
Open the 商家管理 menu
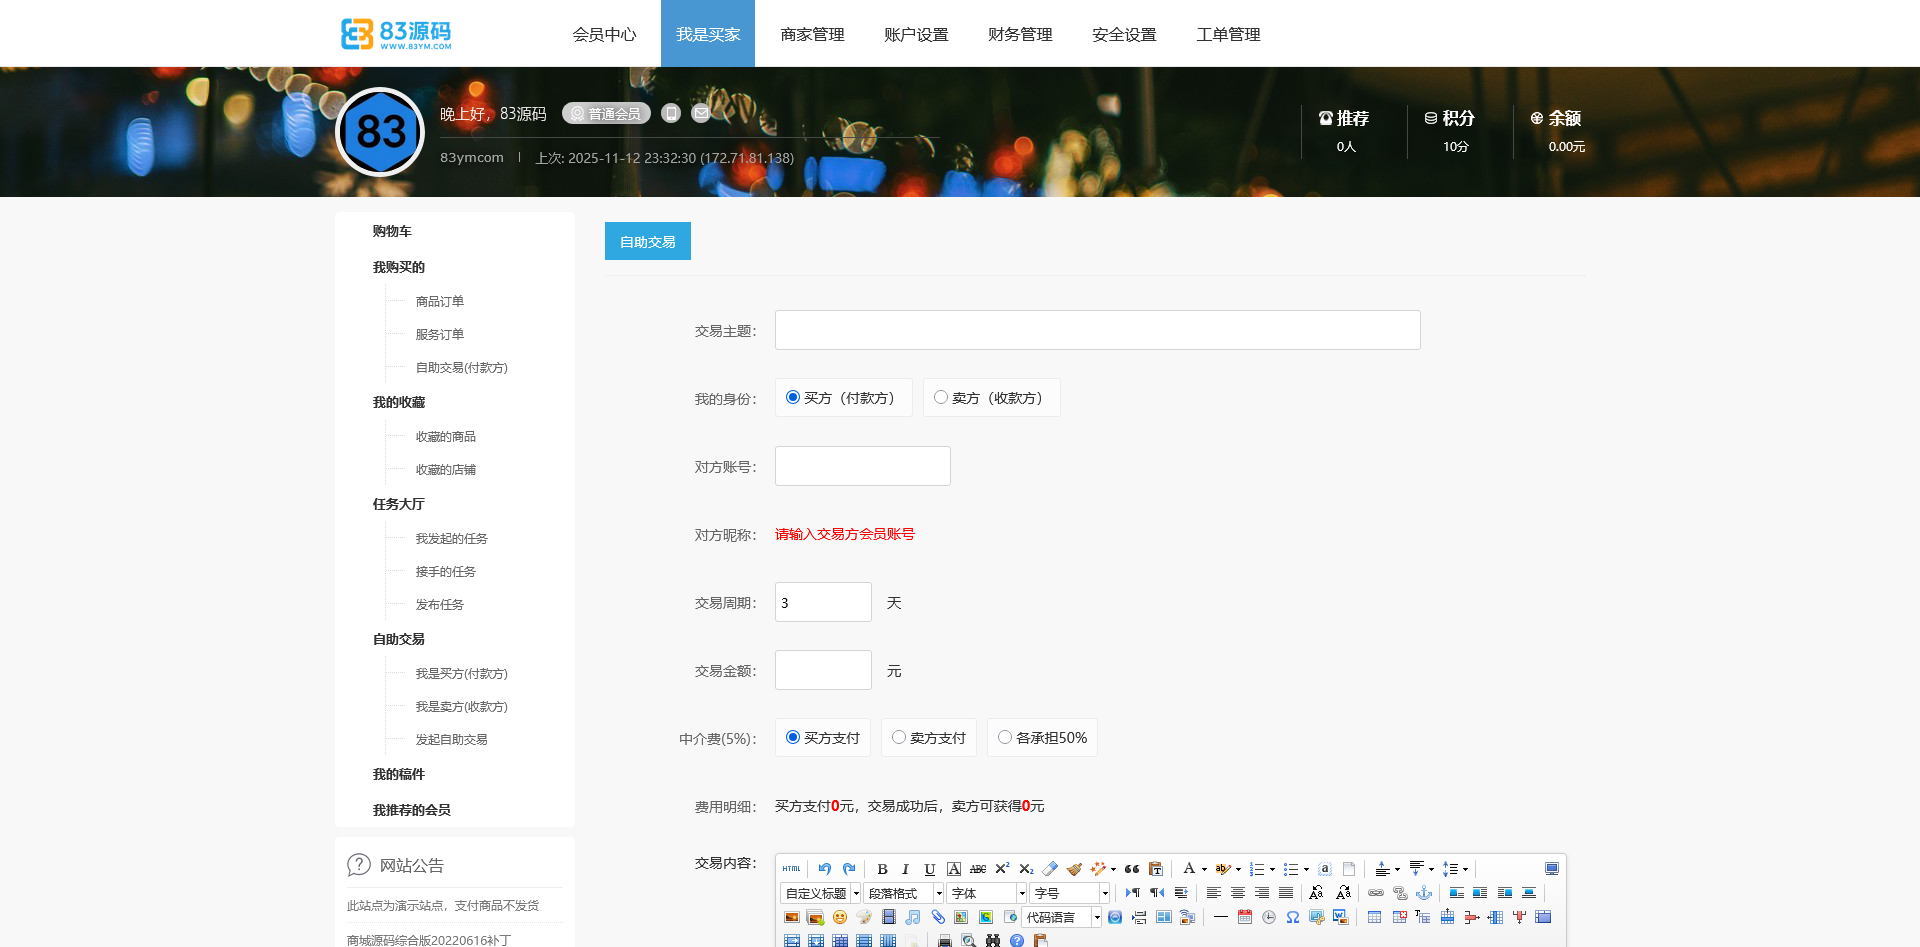(812, 34)
